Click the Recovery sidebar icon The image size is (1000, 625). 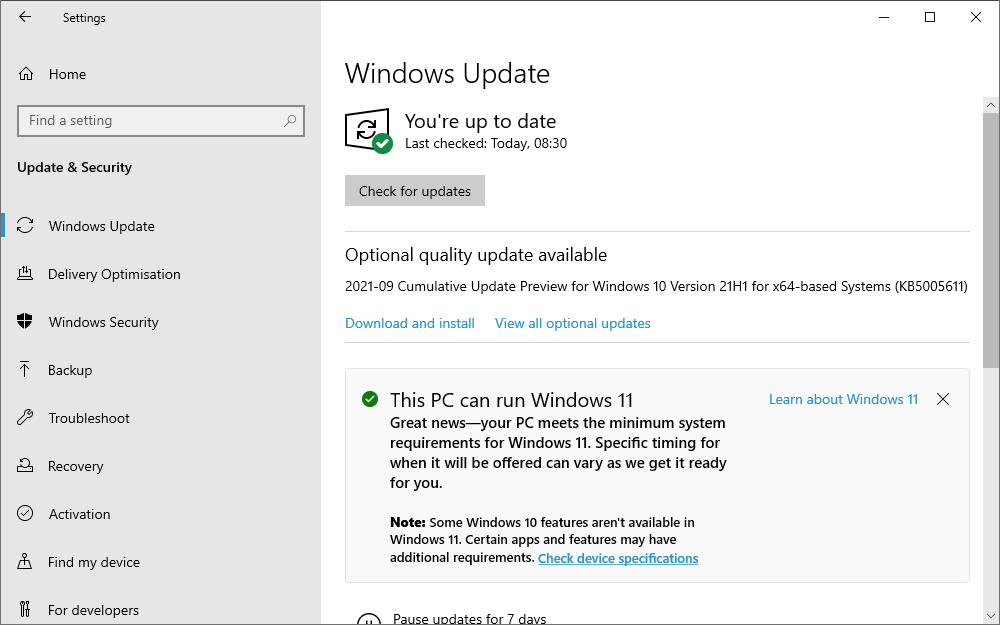click(x=26, y=466)
